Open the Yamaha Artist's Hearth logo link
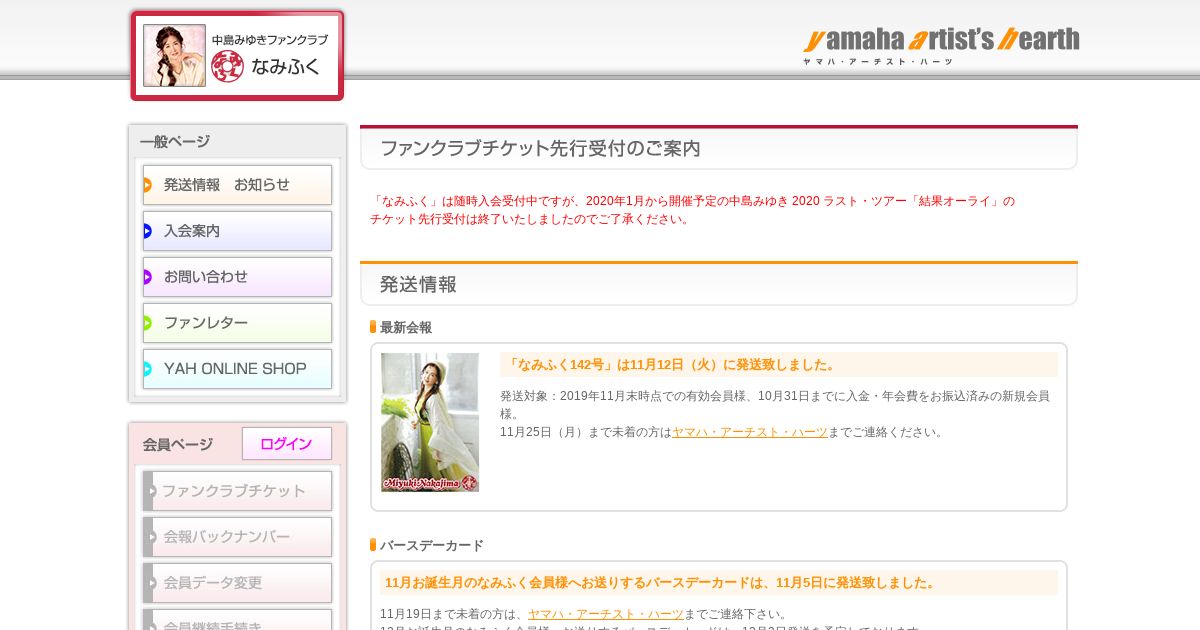The height and width of the screenshot is (630, 1200). click(x=941, y=45)
